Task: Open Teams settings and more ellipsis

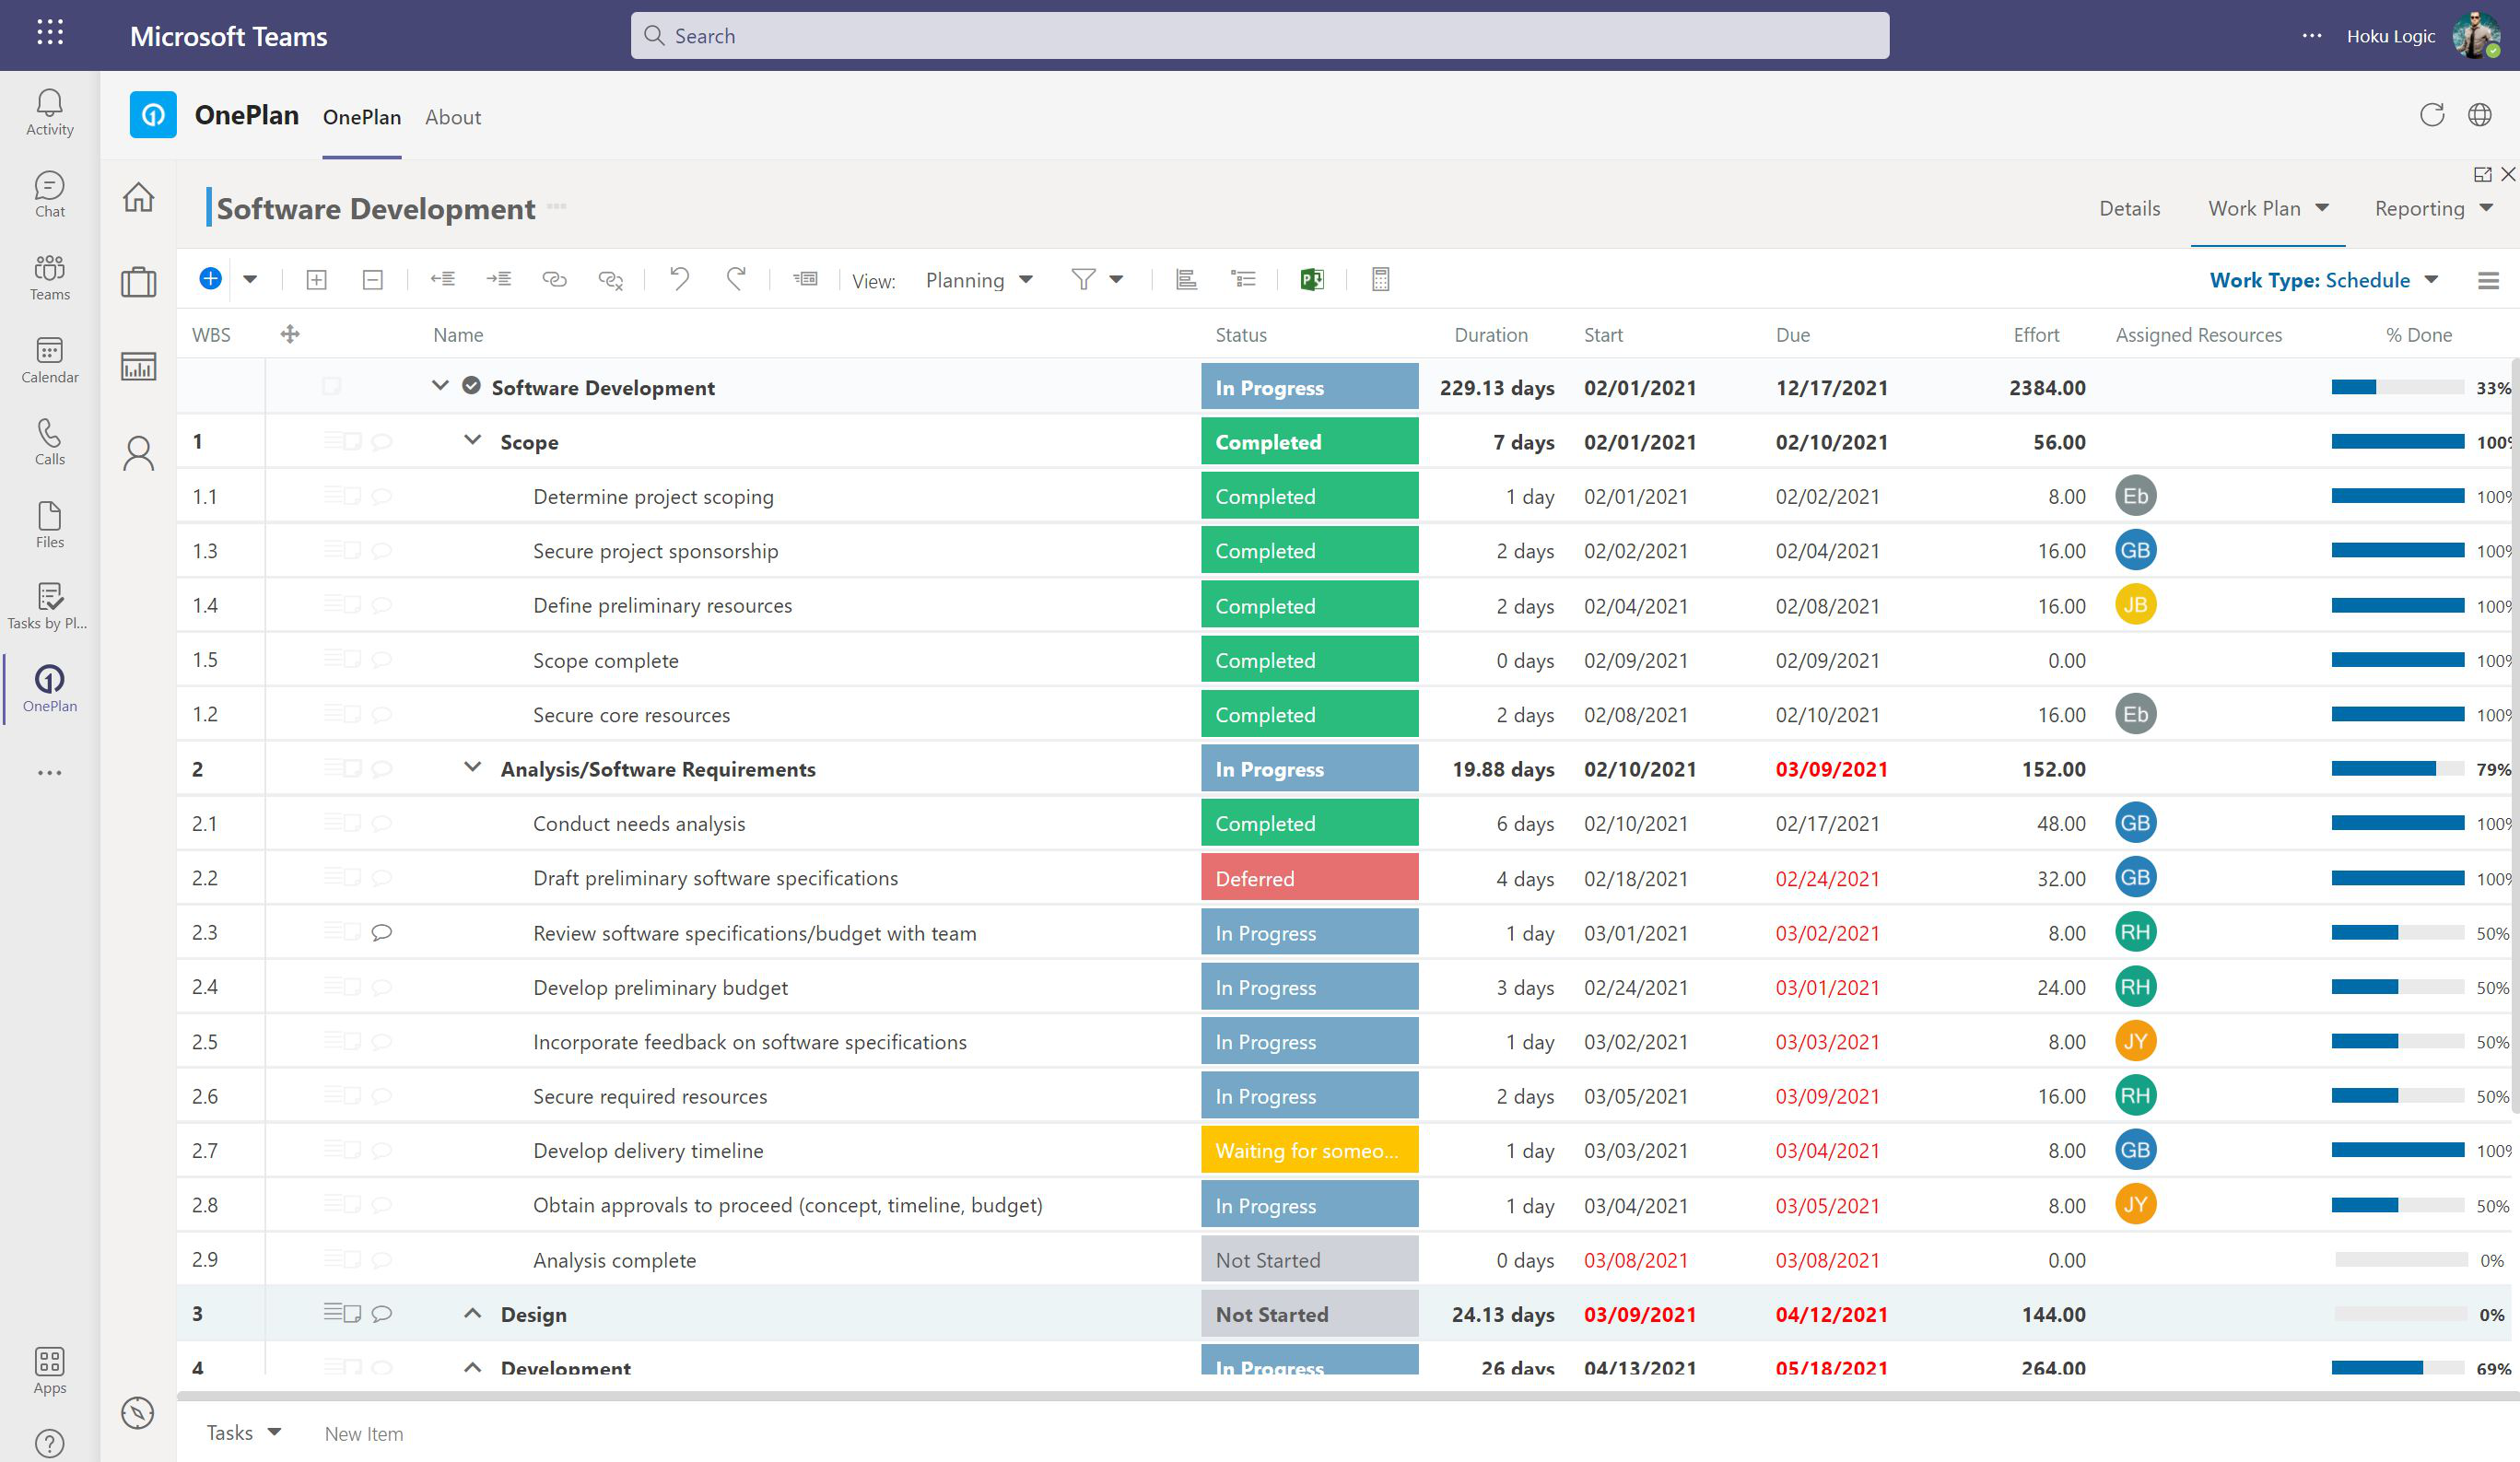Action: click(x=2312, y=36)
